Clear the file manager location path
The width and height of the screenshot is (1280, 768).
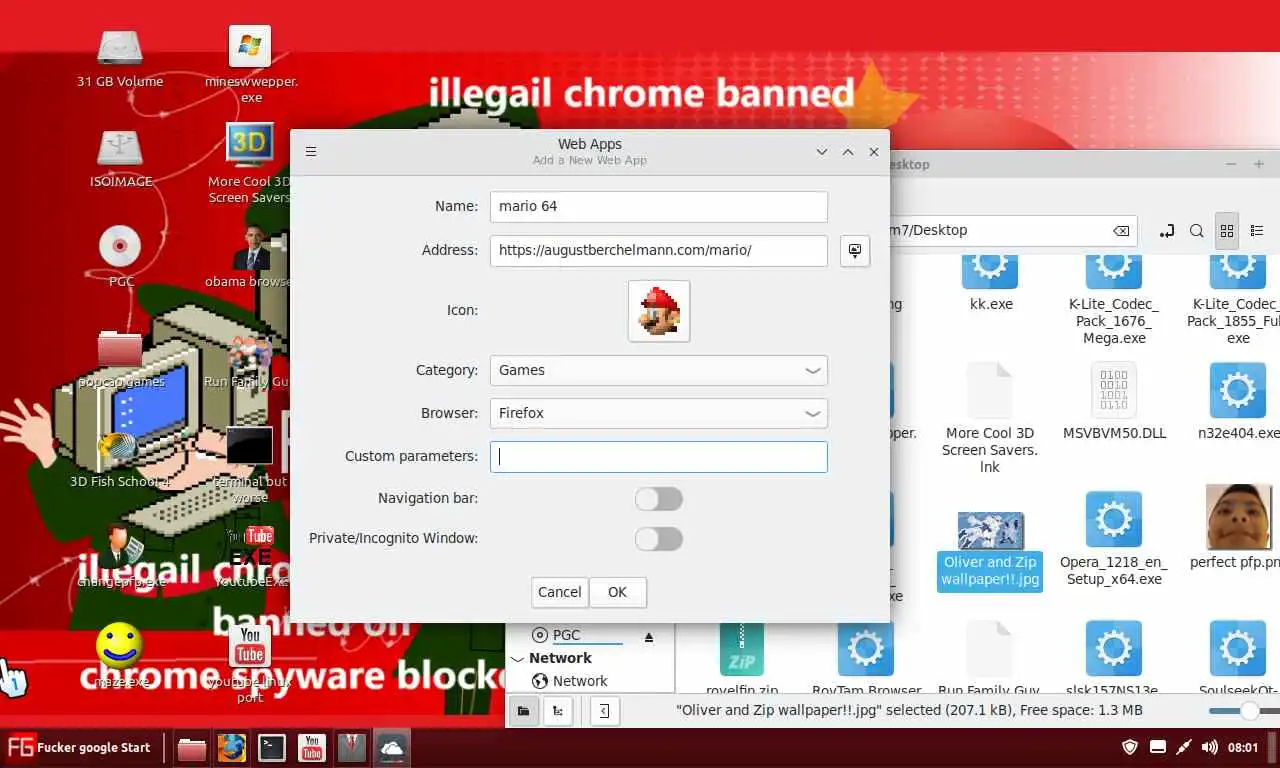[1121, 231]
